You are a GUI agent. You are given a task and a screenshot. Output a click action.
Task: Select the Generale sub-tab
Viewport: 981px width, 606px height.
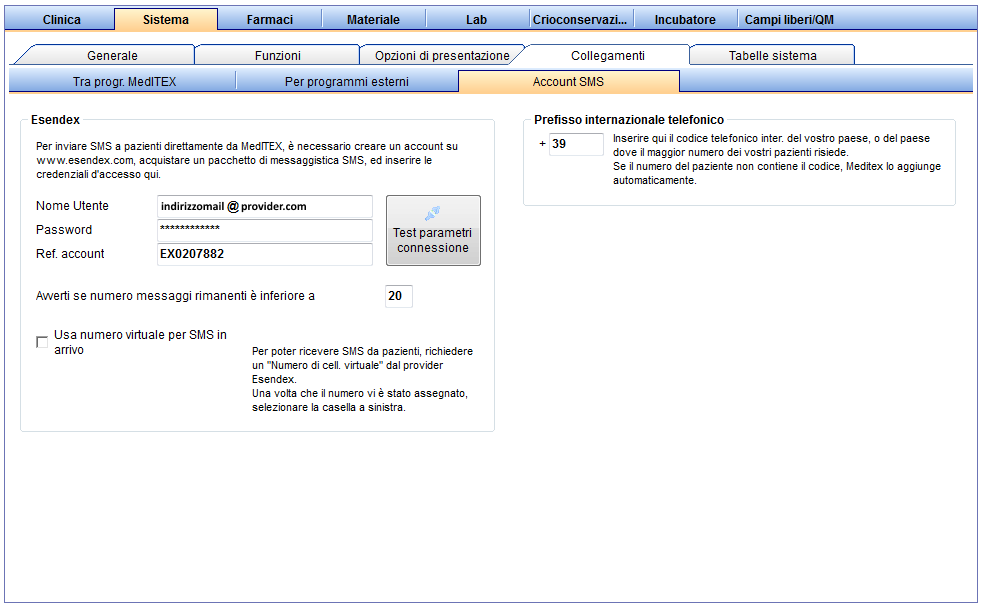click(x=112, y=55)
